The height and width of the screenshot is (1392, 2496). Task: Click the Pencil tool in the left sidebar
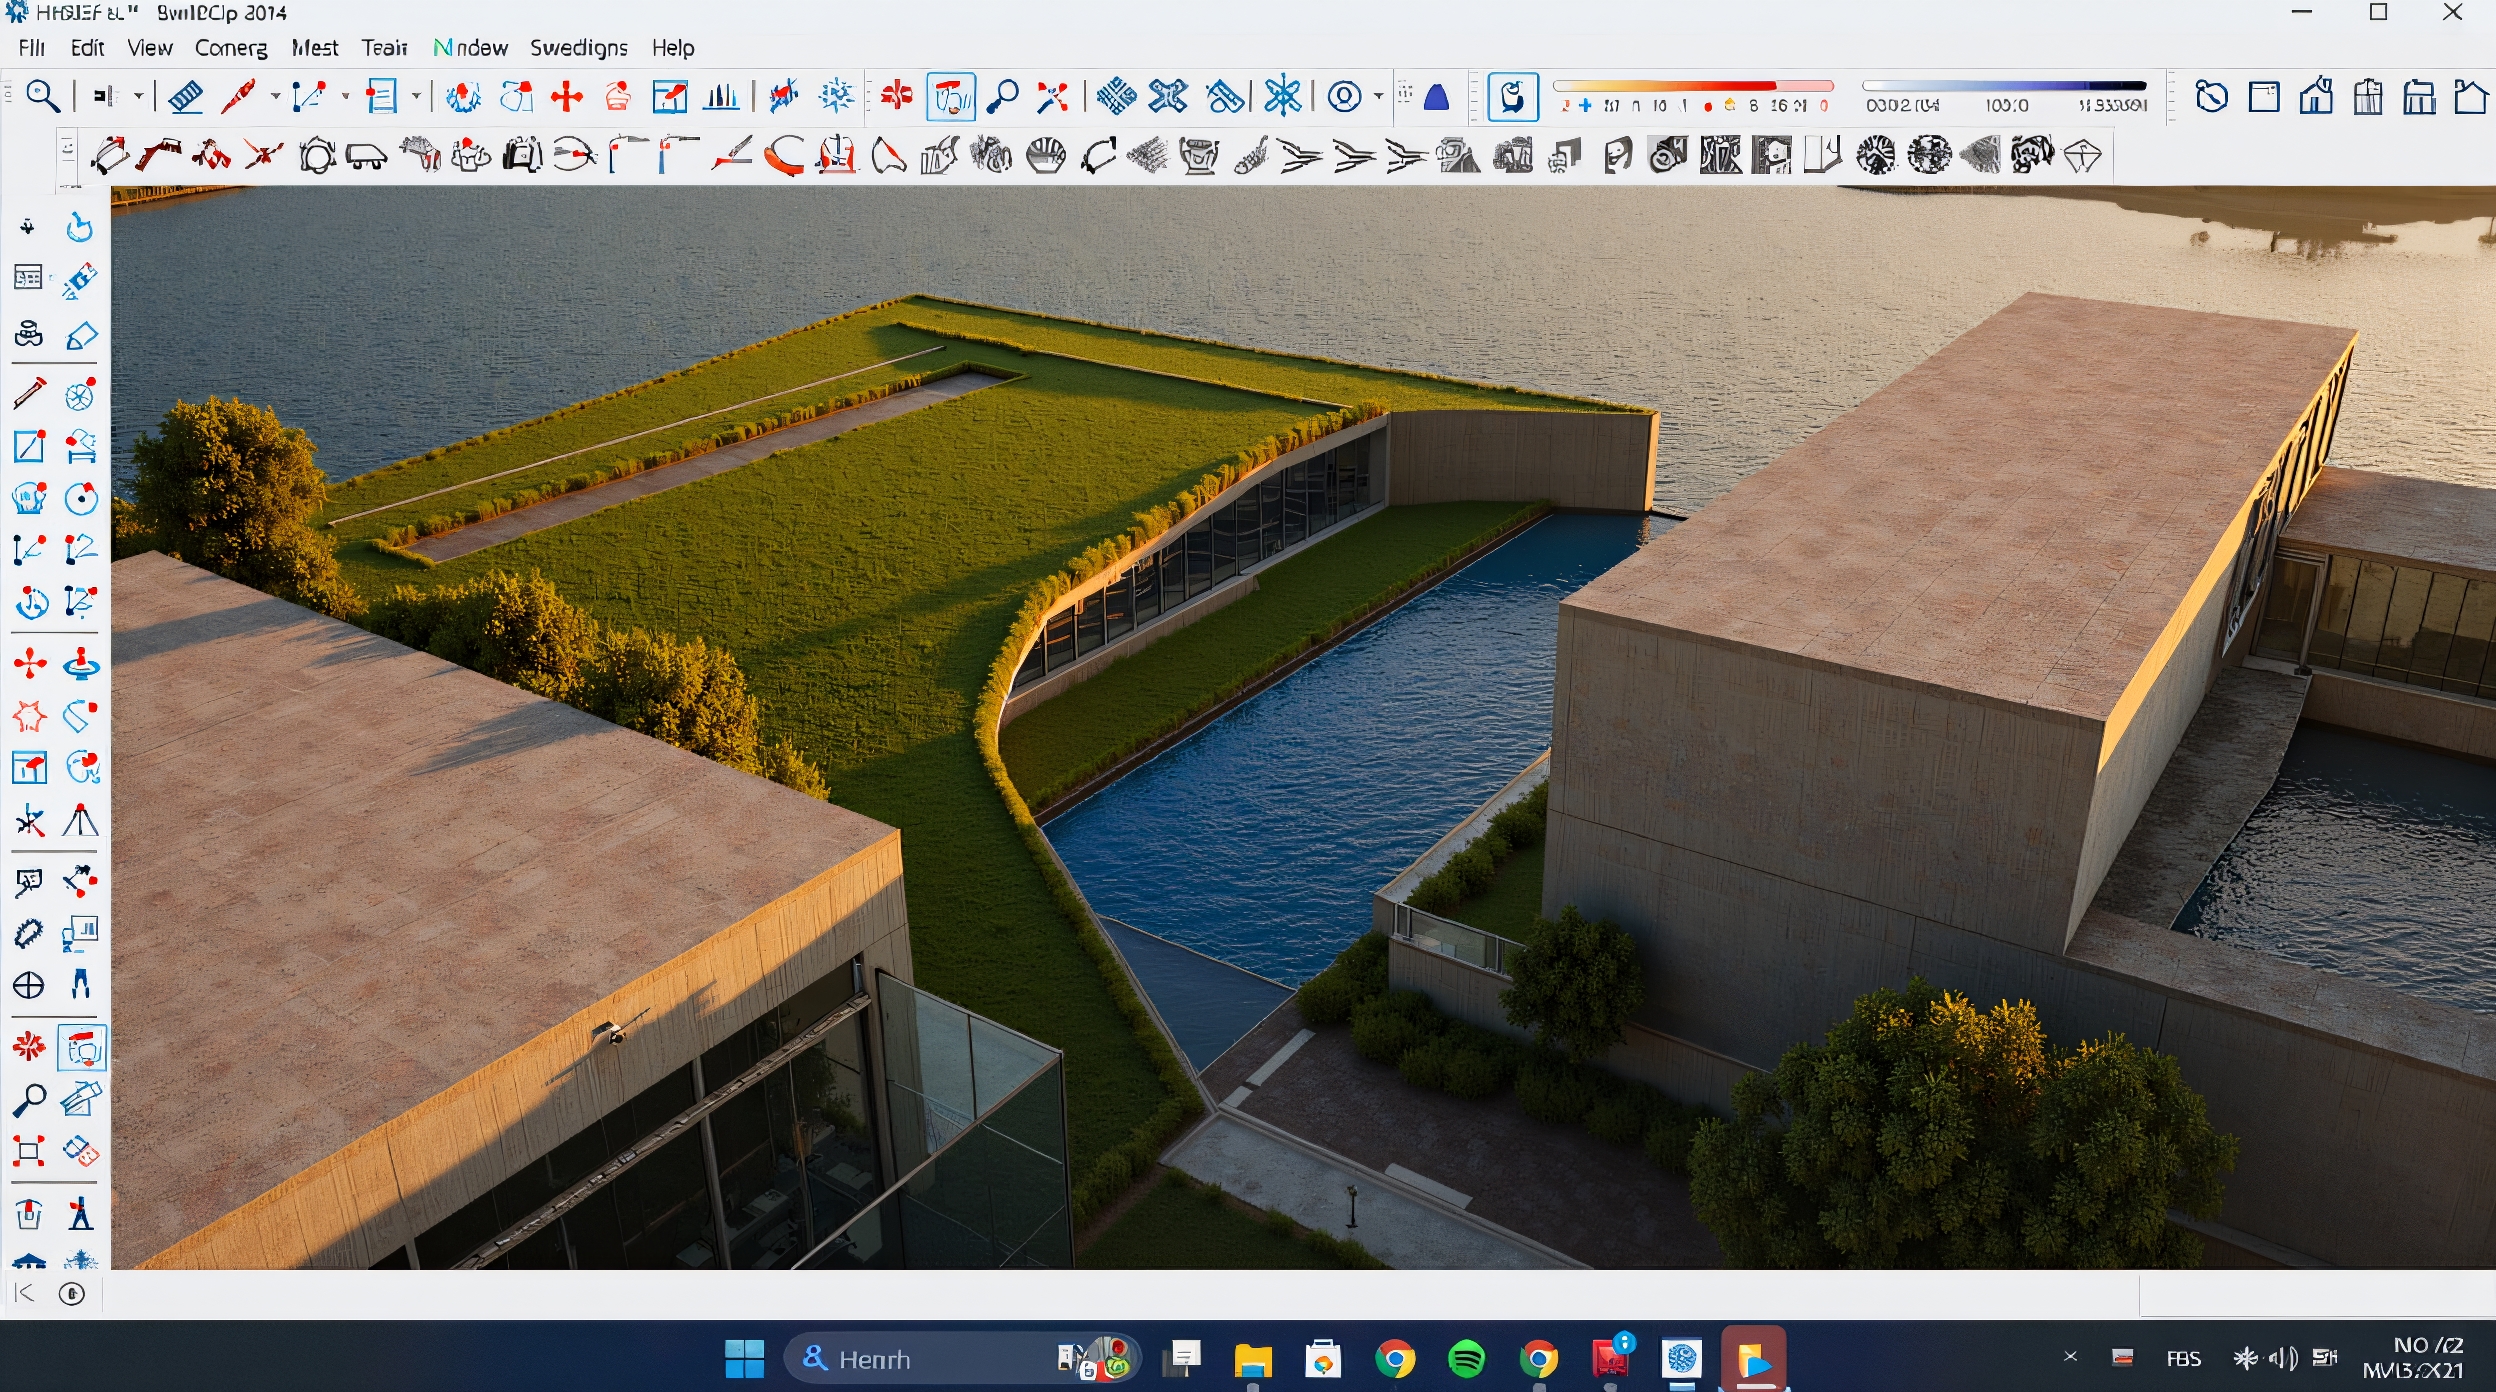pos(29,393)
